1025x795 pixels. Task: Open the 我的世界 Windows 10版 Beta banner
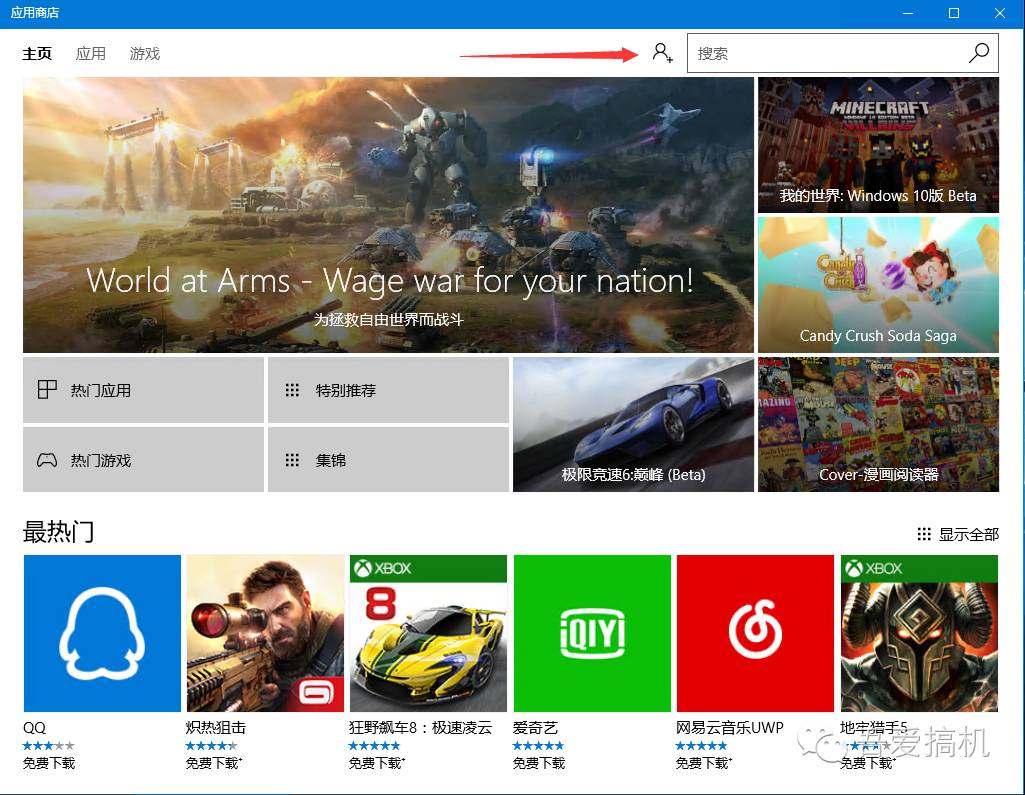[x=878, y=145]
